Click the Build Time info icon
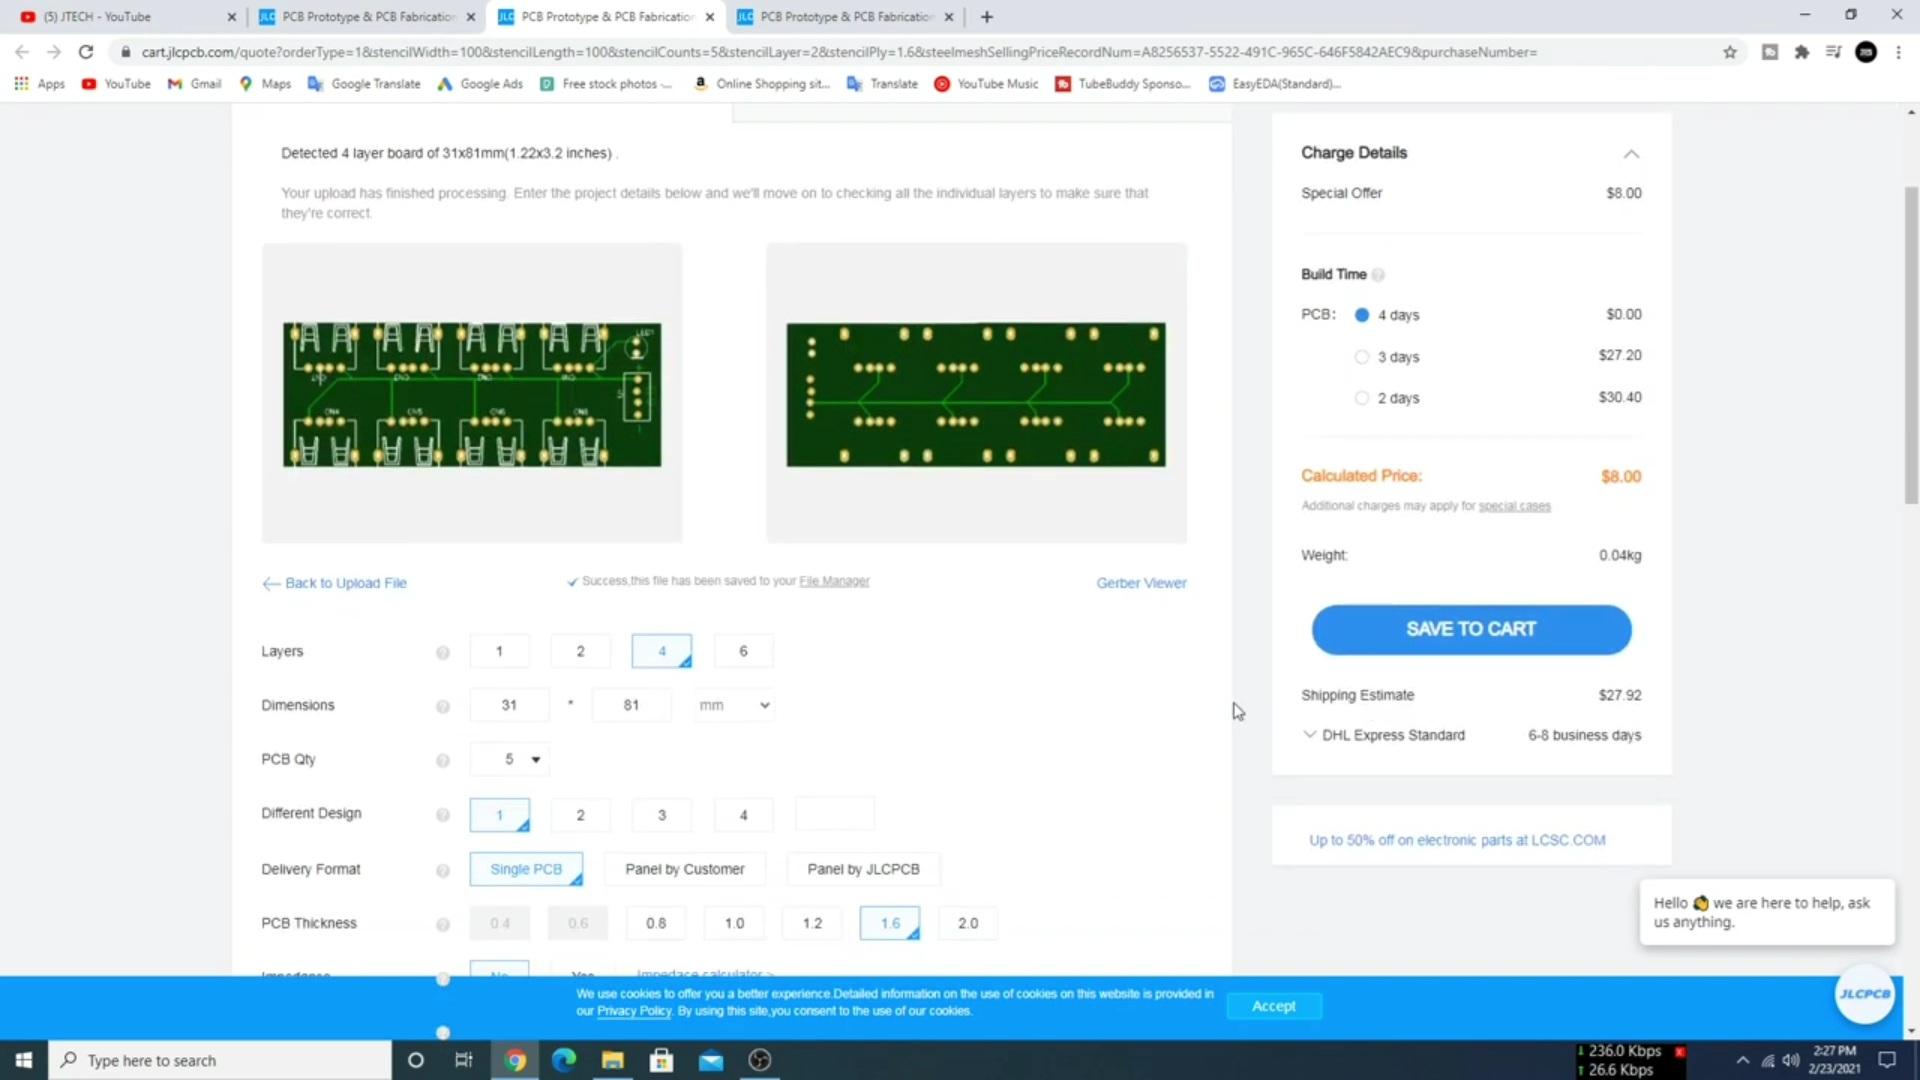 [x=1378, y=275]
